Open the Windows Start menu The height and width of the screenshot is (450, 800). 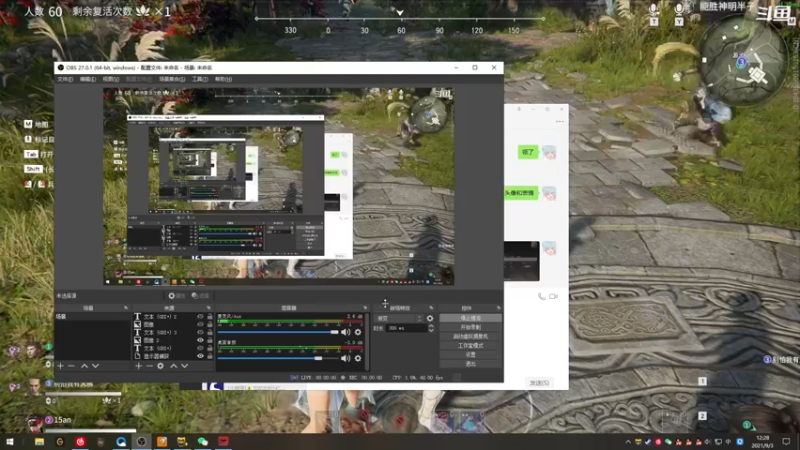[9, 441]
